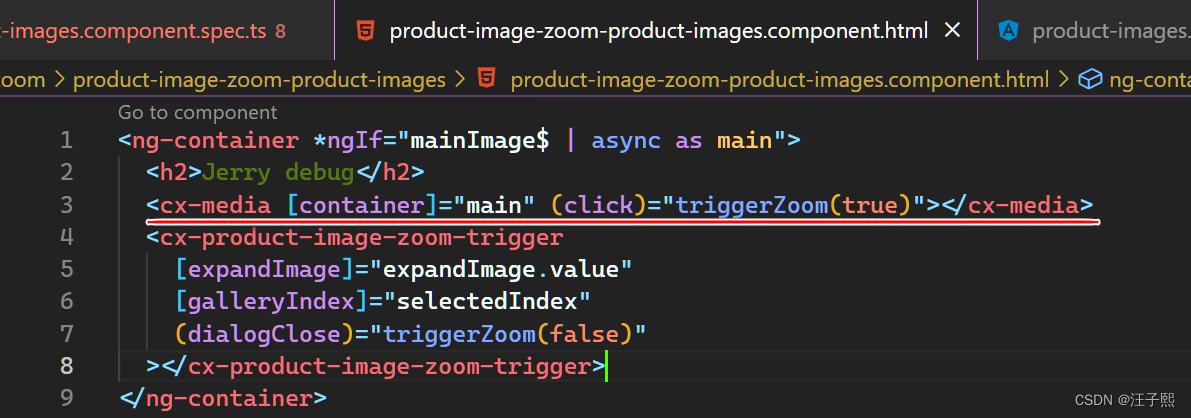The image size is (1191, 418).
Task: Click the HTML5 icon in breadcrumb
Action: pyautogui.click(x=487, y=78)
